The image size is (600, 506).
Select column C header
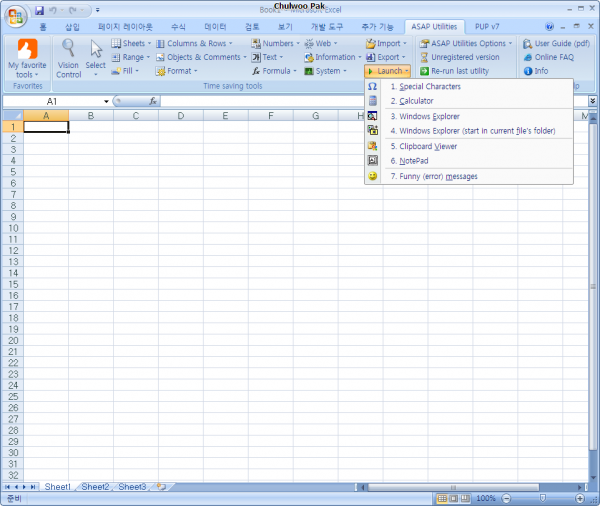(135, 116)
